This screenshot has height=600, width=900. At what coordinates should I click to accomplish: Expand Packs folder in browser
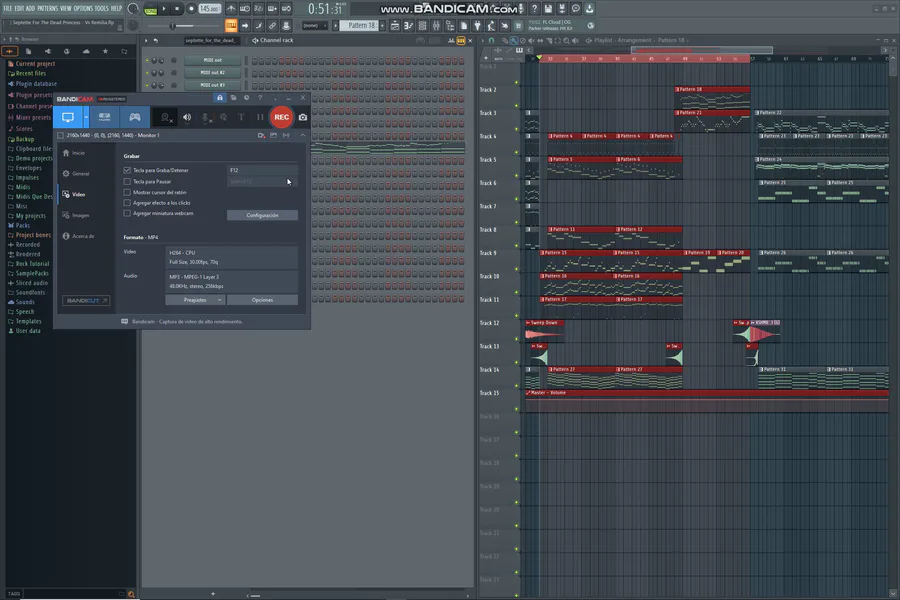click(x=19, y=226)
